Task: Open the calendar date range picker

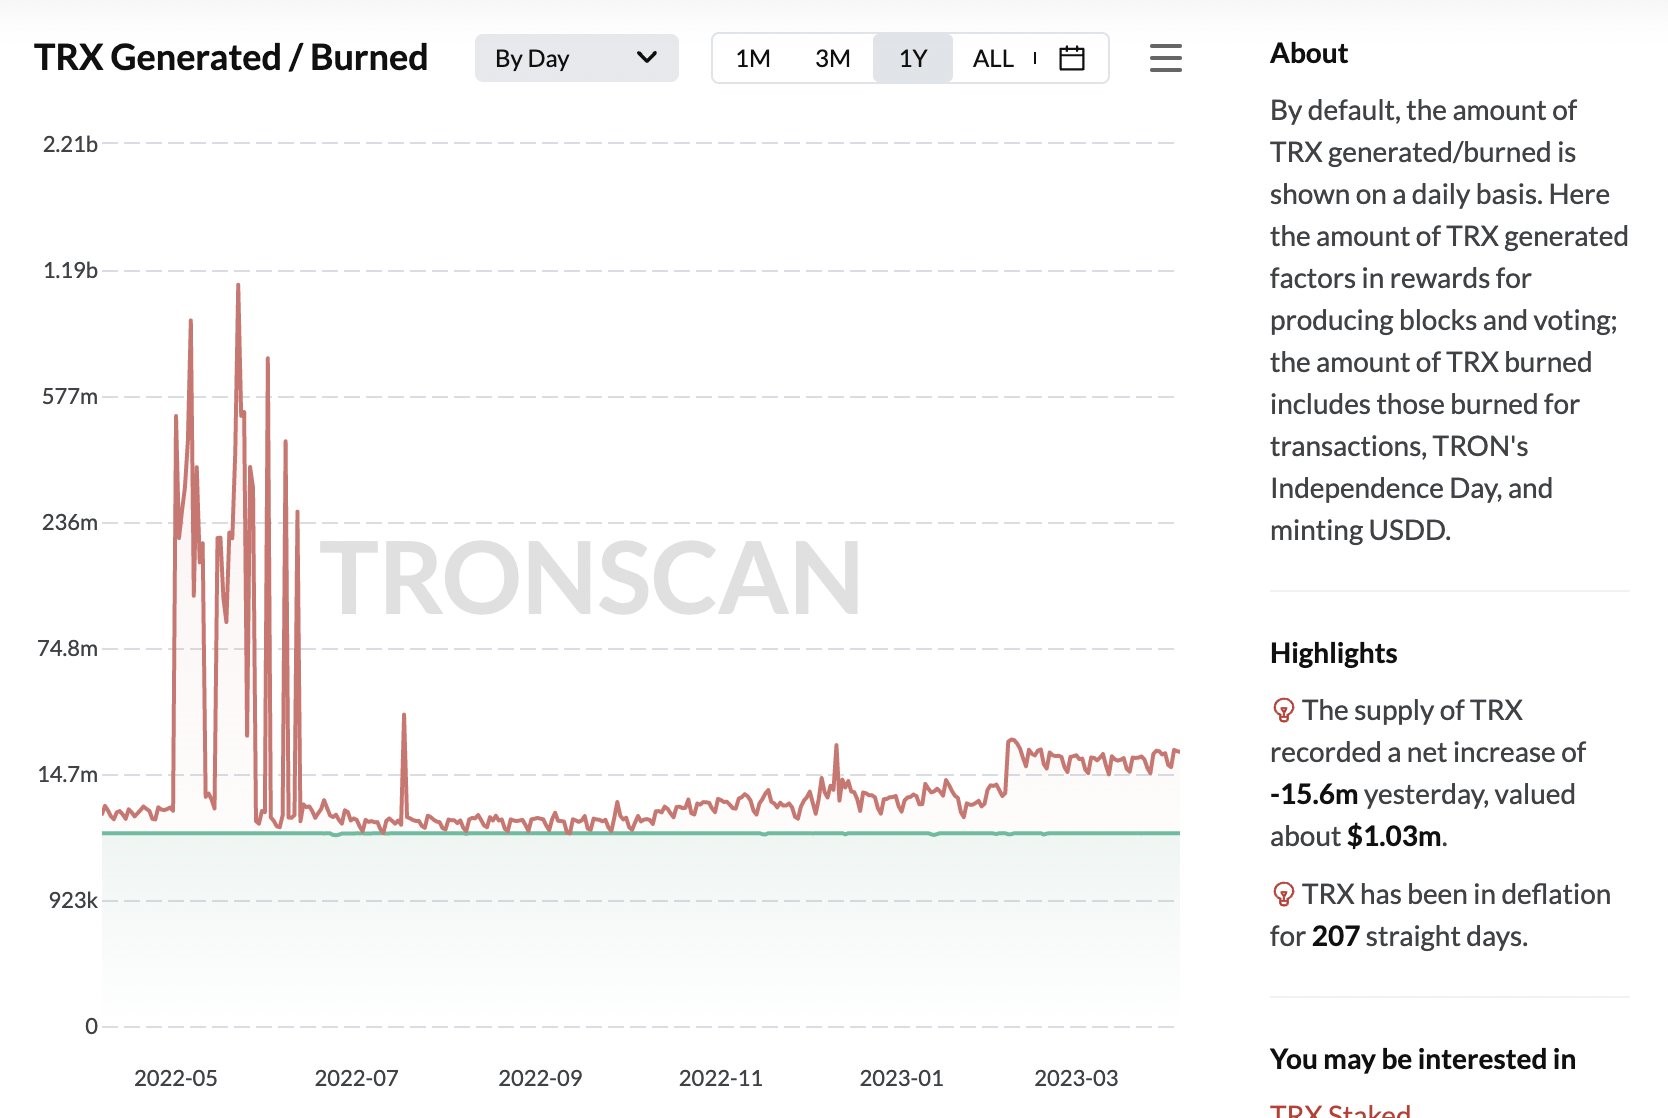Action: 1072,58
